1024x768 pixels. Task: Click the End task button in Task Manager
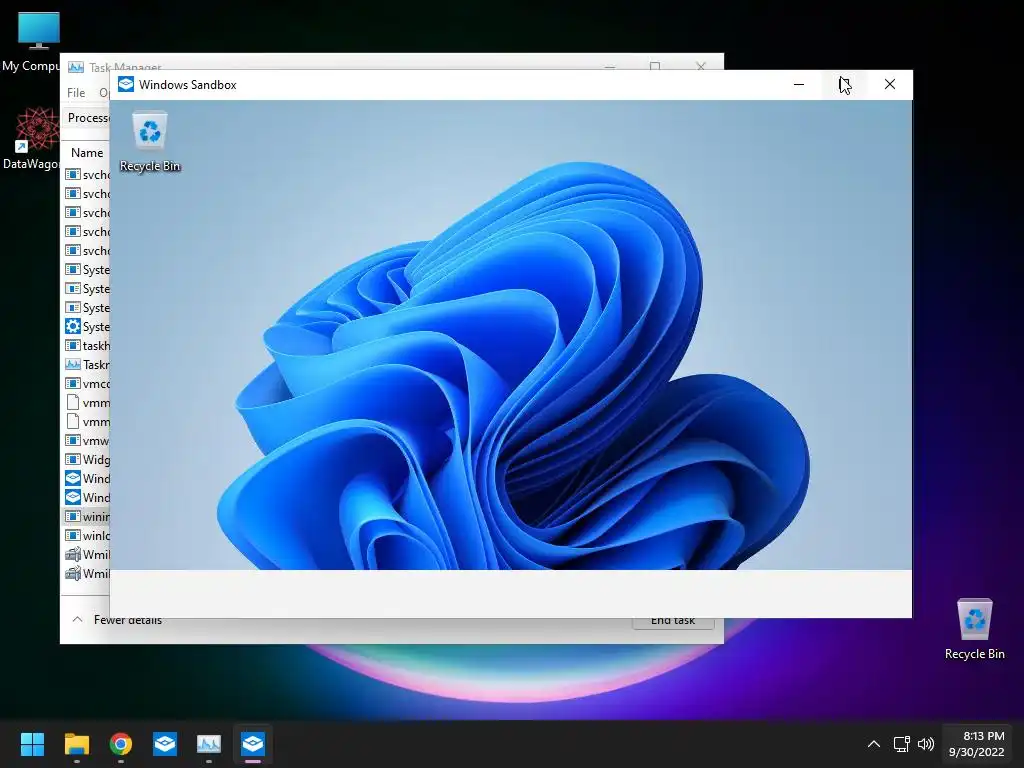click(673, 621)
